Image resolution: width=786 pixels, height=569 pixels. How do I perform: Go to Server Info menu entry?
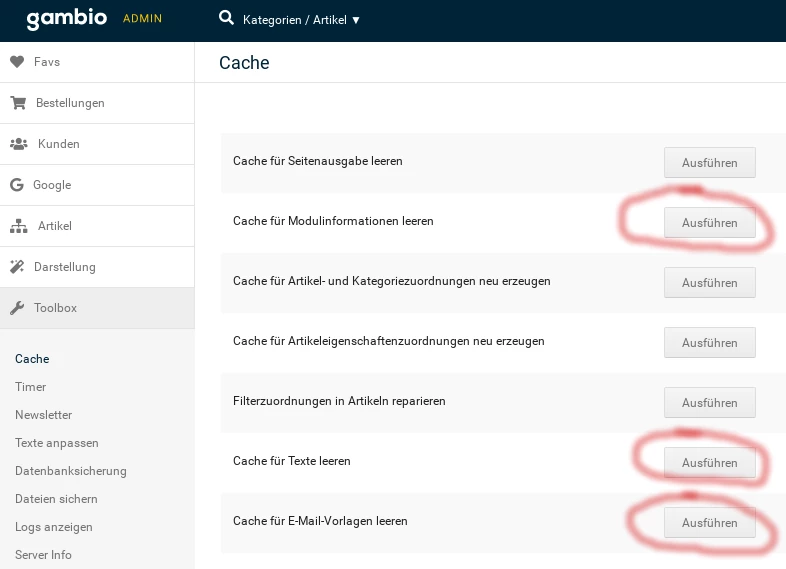click(43, 555)
